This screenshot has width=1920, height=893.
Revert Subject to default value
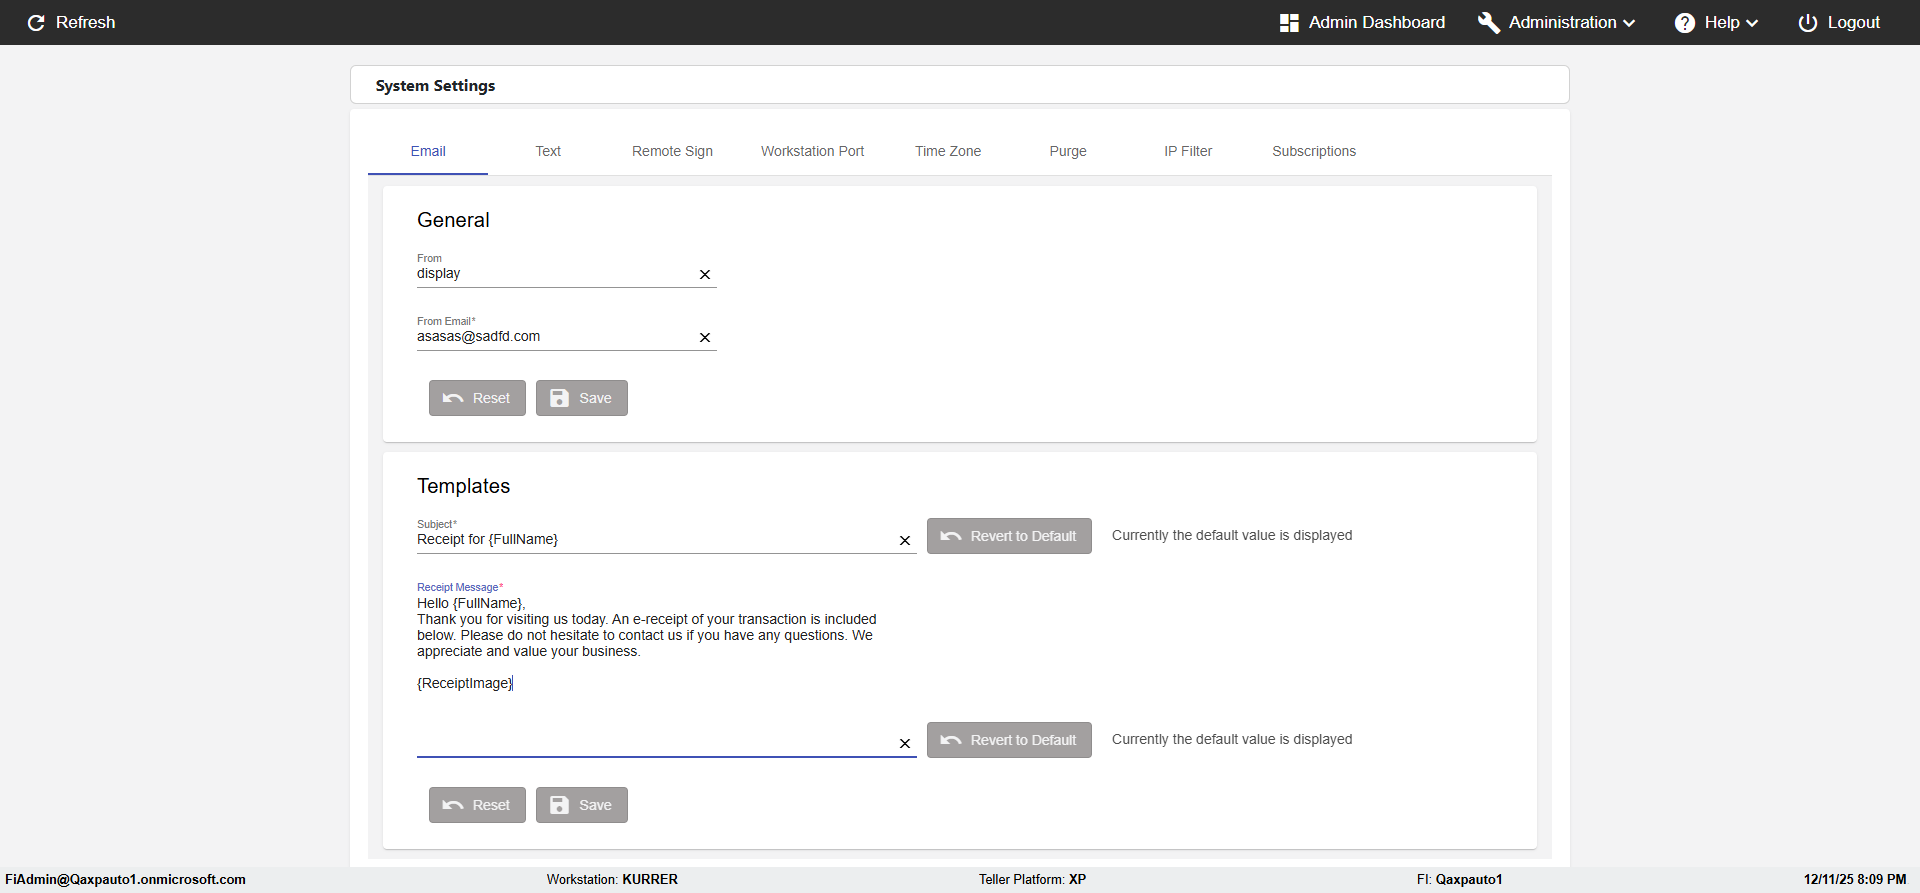tap(1009, 536)
